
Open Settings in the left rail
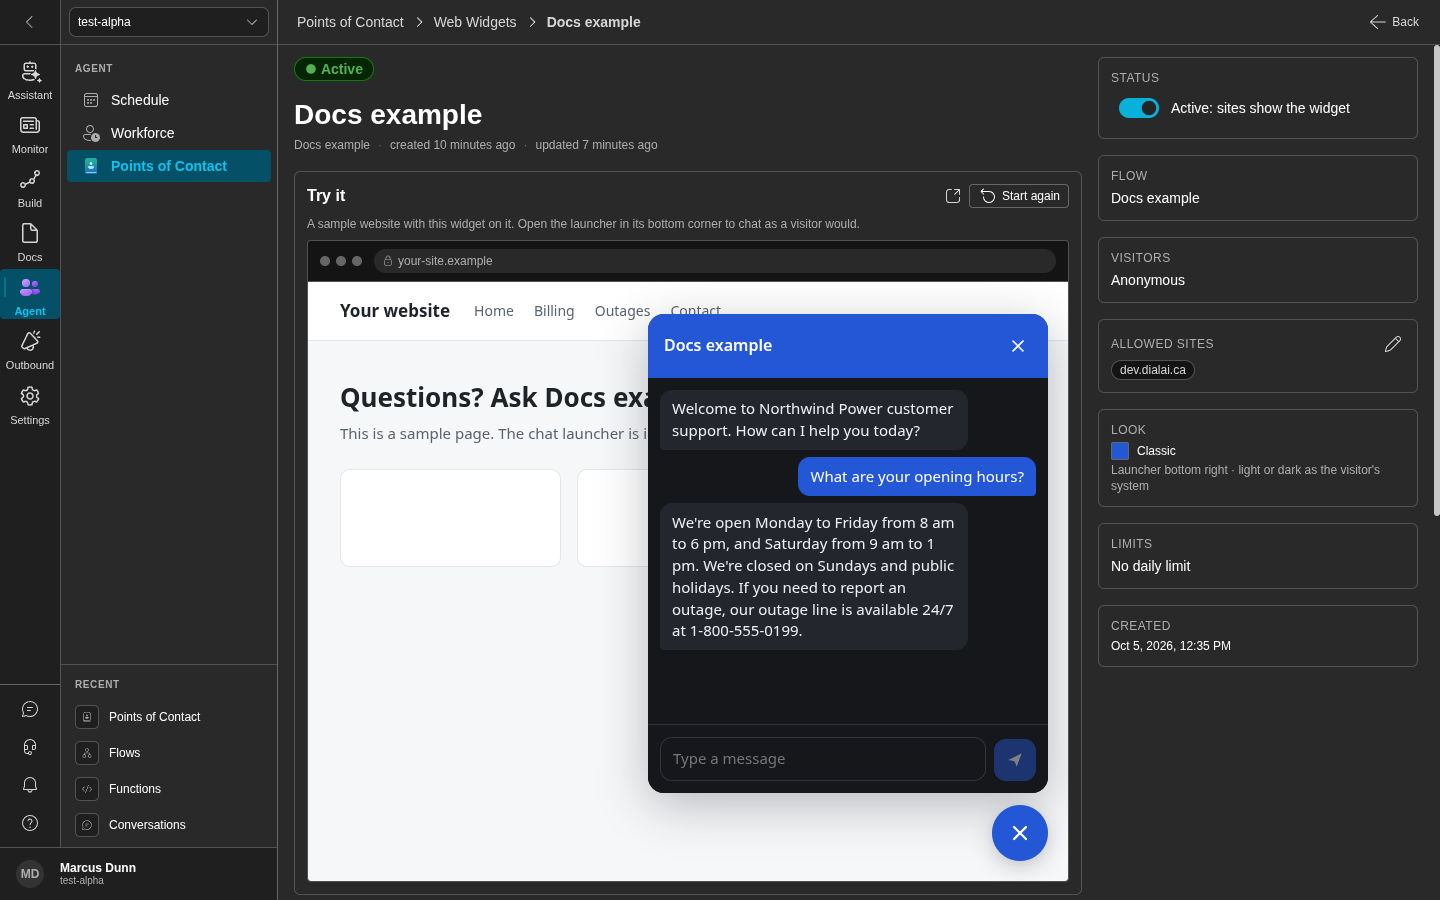pyautogui.click(x=30, y=405)
